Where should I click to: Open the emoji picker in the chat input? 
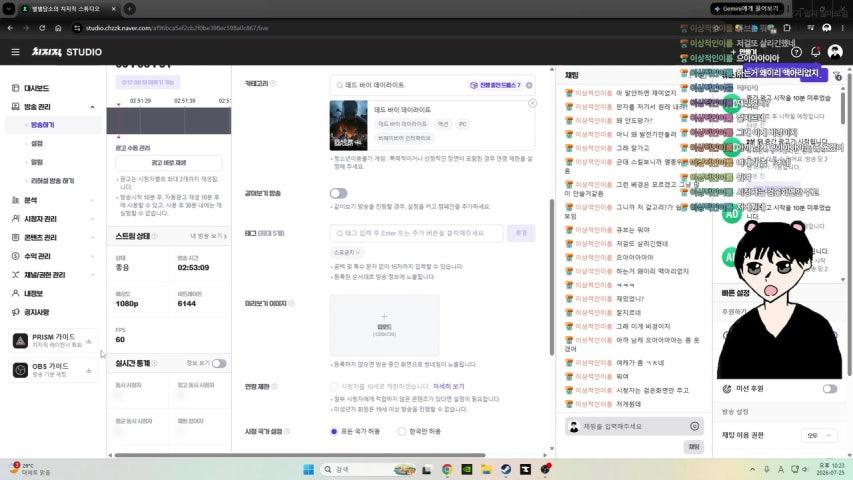click(695, 426)
